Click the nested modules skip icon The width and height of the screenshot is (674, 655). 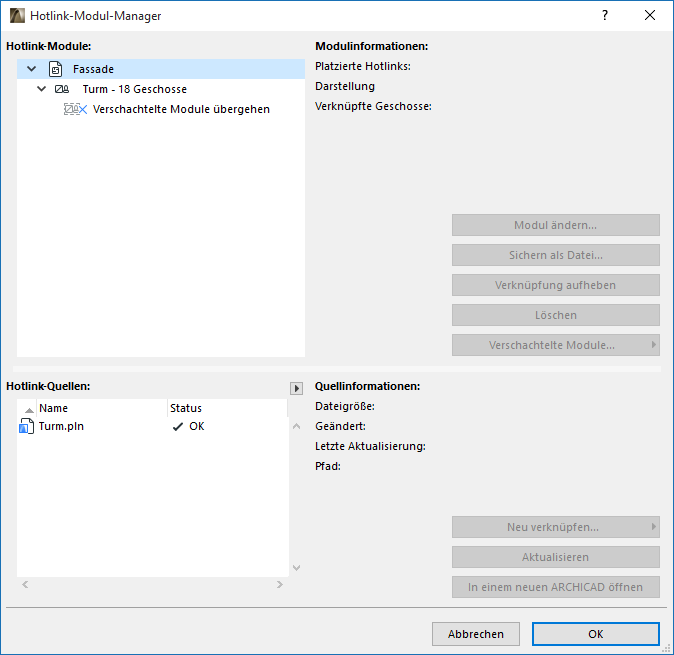75,109
